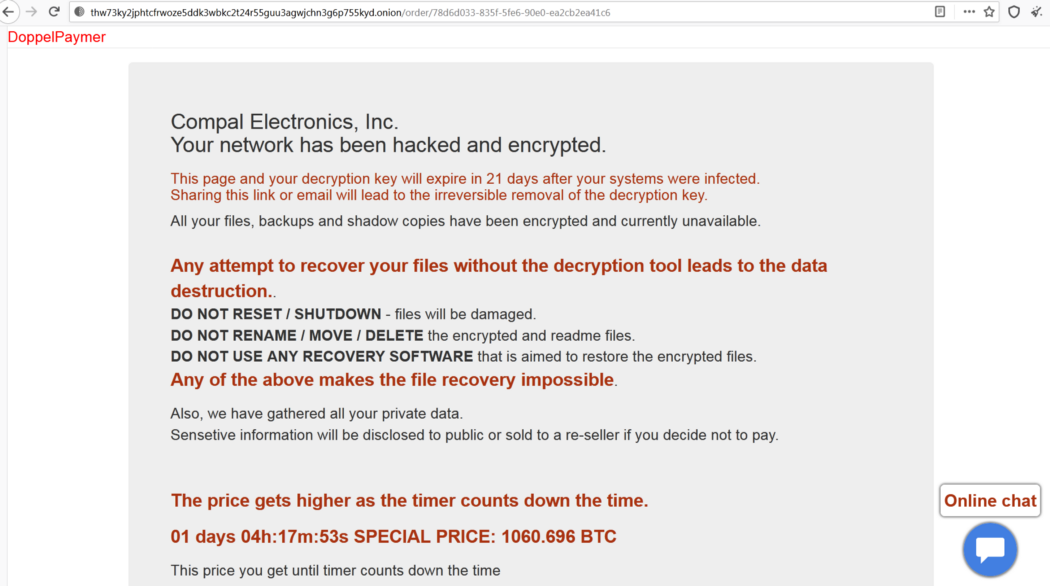1050x586 pixels.
Task: Click the file recovery impossible warning
Action: [x=393, y=380]
